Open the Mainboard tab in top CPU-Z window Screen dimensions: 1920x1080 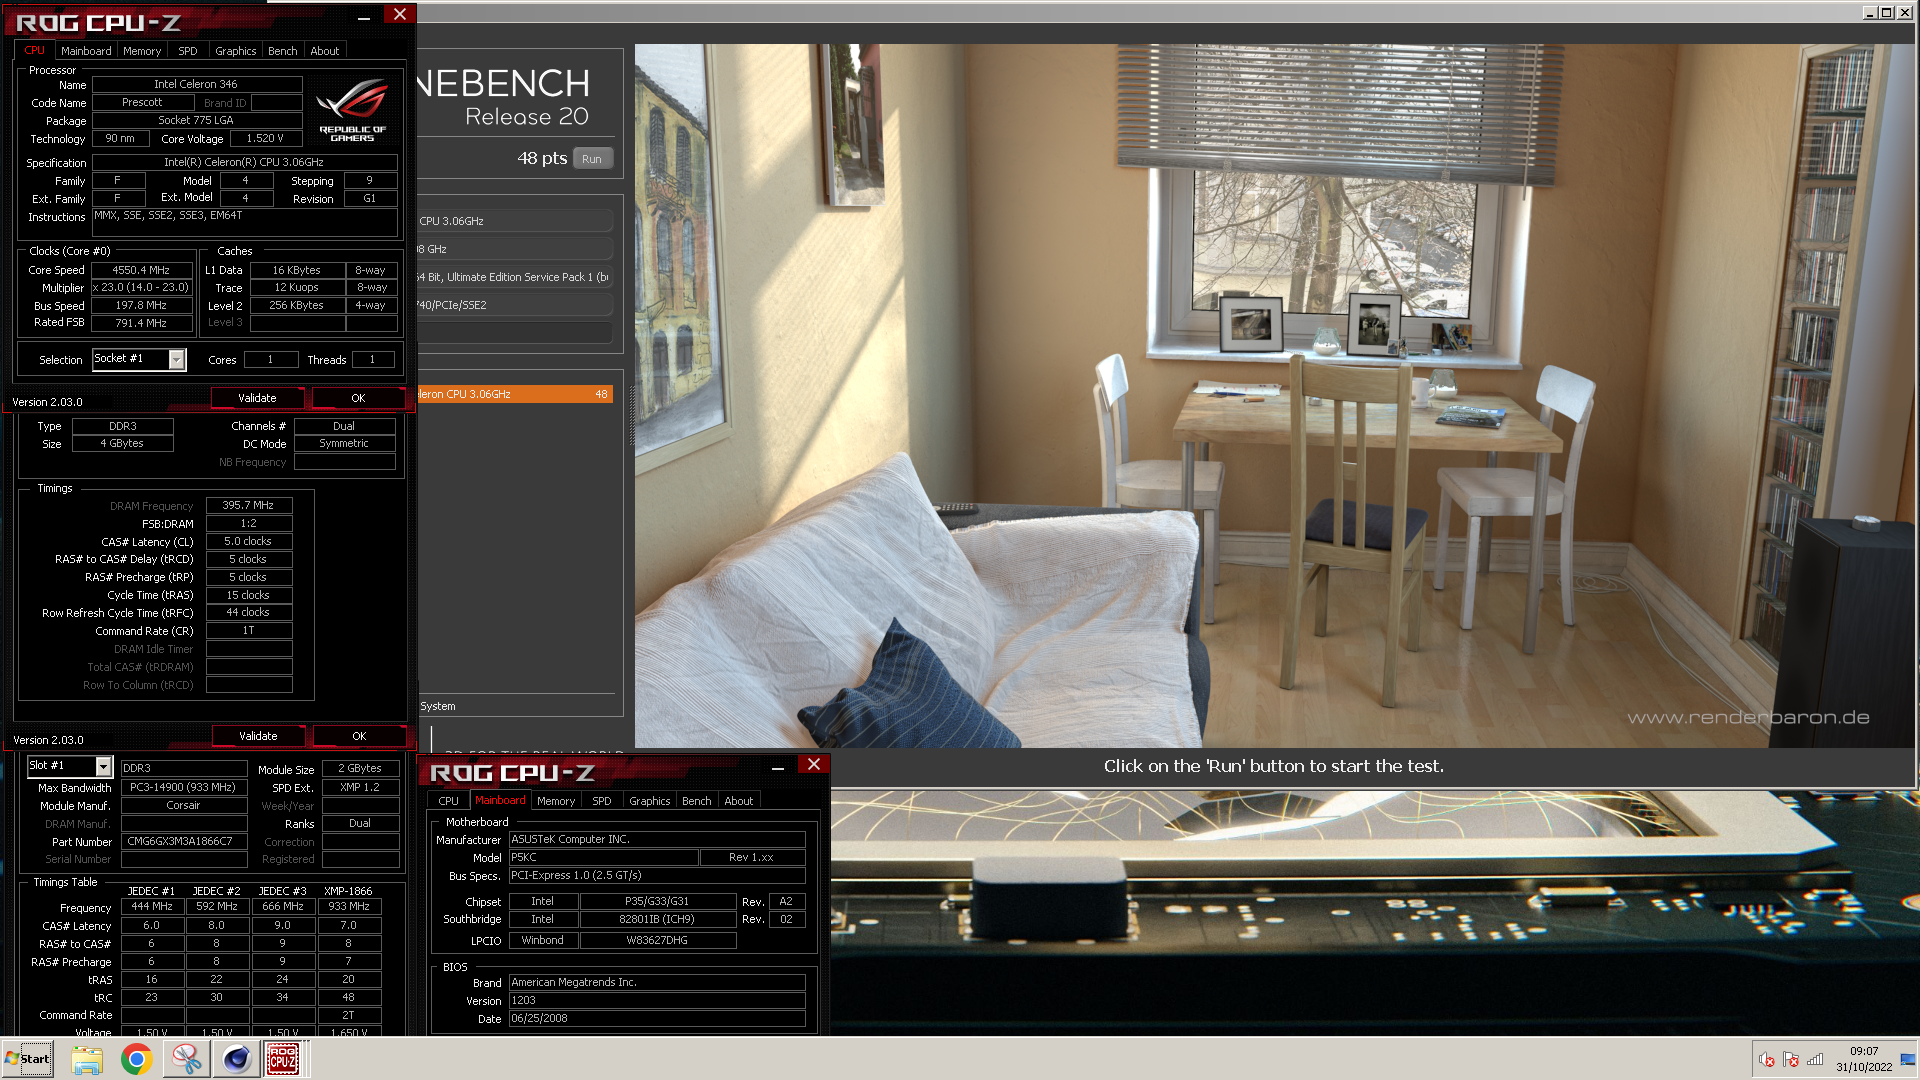click(x=86, y=51)
